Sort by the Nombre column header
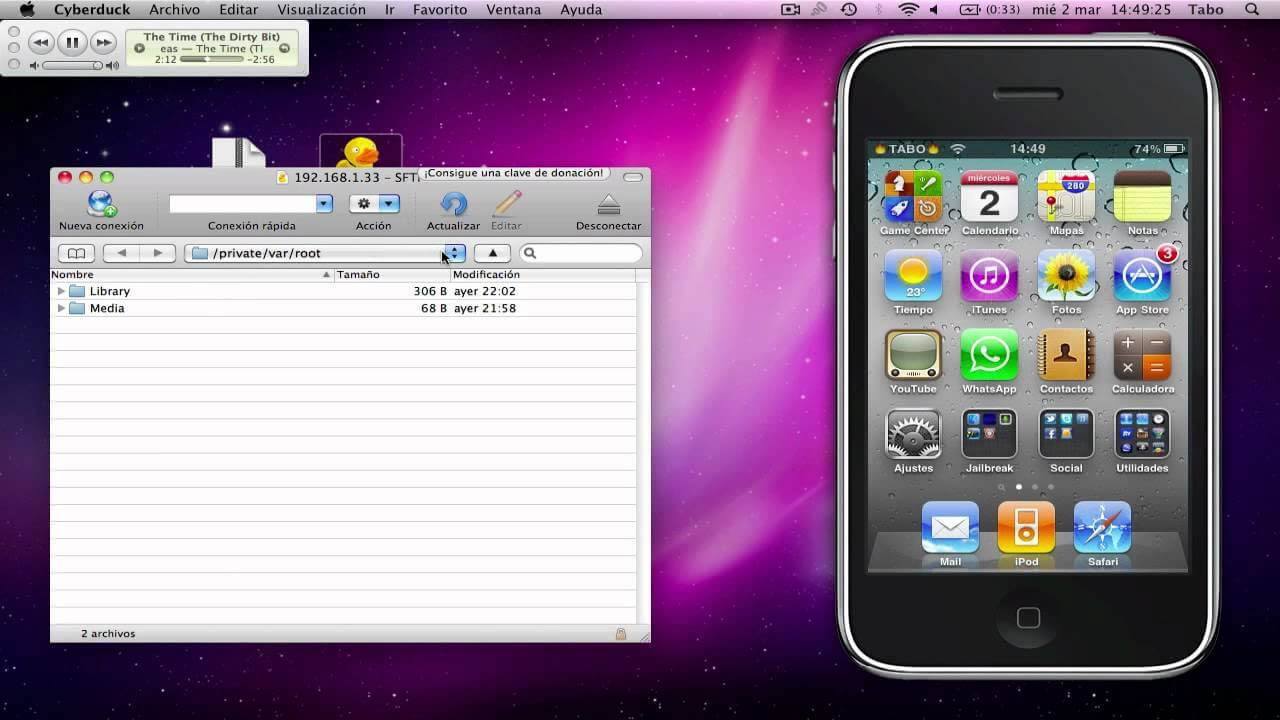Screen dimensions: 1280x720 pyautogui.click(x=192, y=274)
